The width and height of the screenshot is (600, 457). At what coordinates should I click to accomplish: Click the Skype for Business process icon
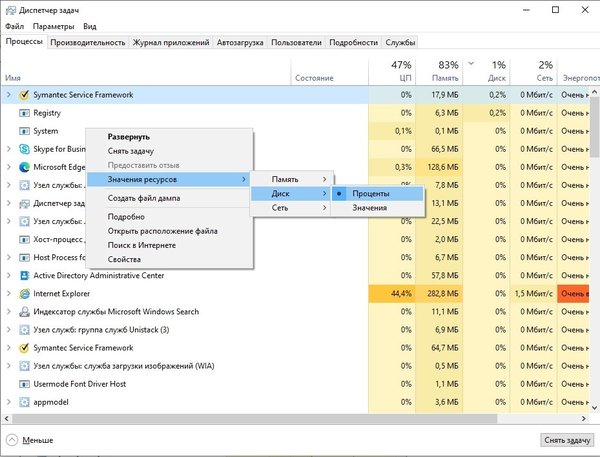point(24,149)
